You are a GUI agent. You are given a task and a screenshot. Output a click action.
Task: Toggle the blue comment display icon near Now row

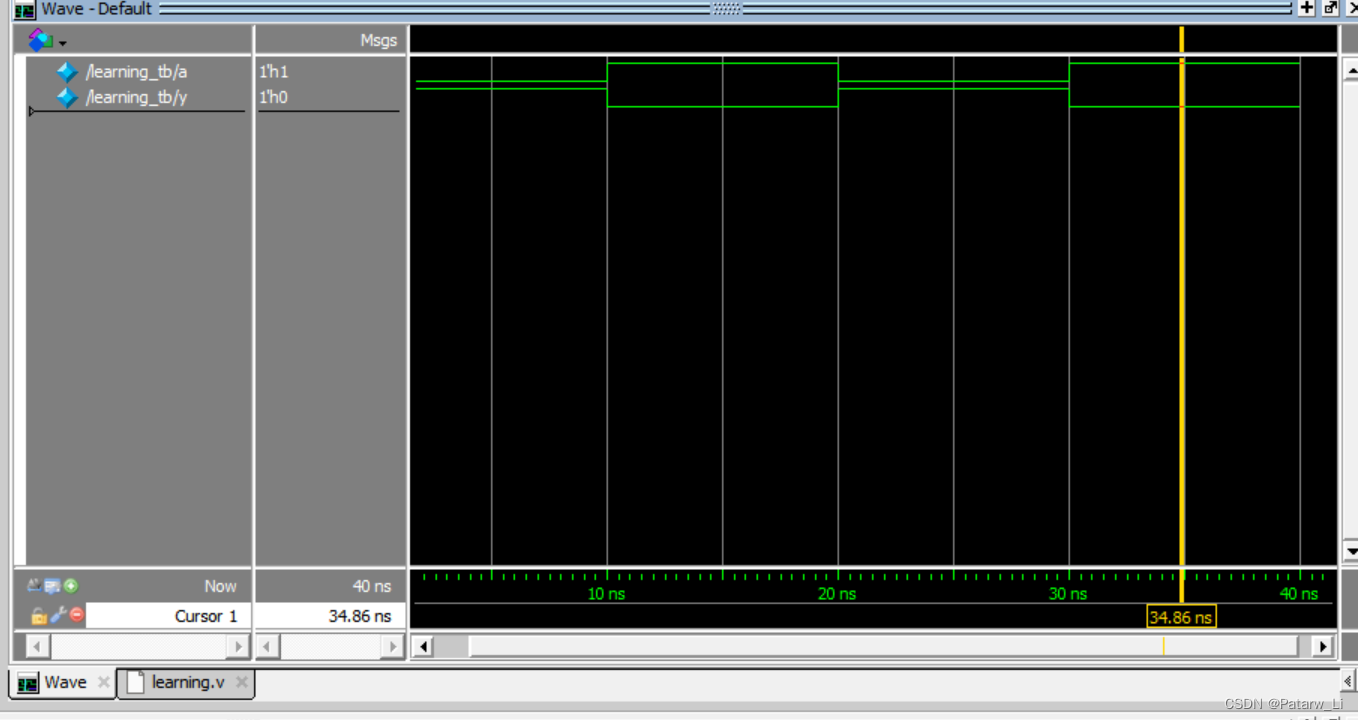52,586
